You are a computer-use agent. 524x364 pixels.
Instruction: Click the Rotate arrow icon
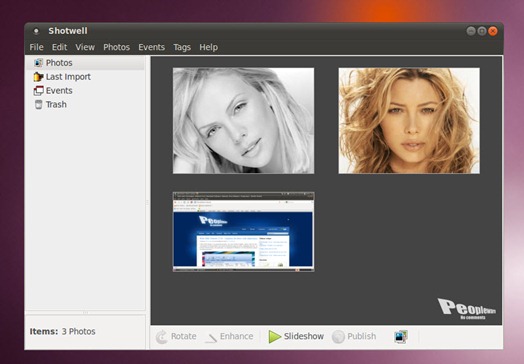tap(162, 337)
